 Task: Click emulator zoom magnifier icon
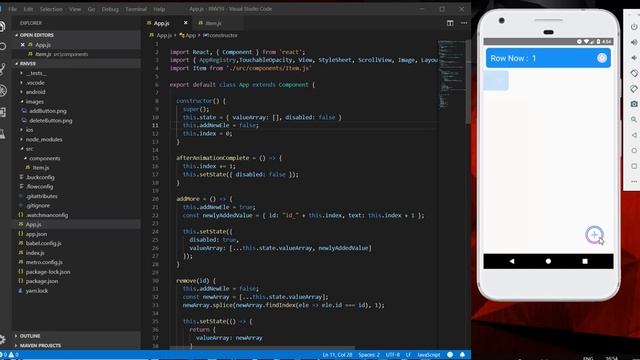[x=634, y=120]
